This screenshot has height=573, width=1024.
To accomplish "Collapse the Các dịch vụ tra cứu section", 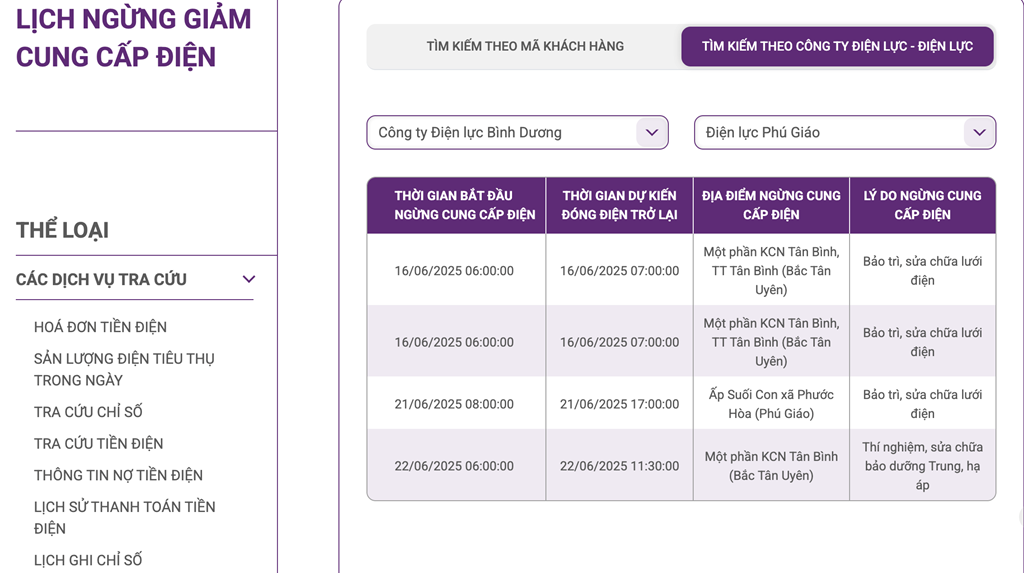I will (249, 279).
